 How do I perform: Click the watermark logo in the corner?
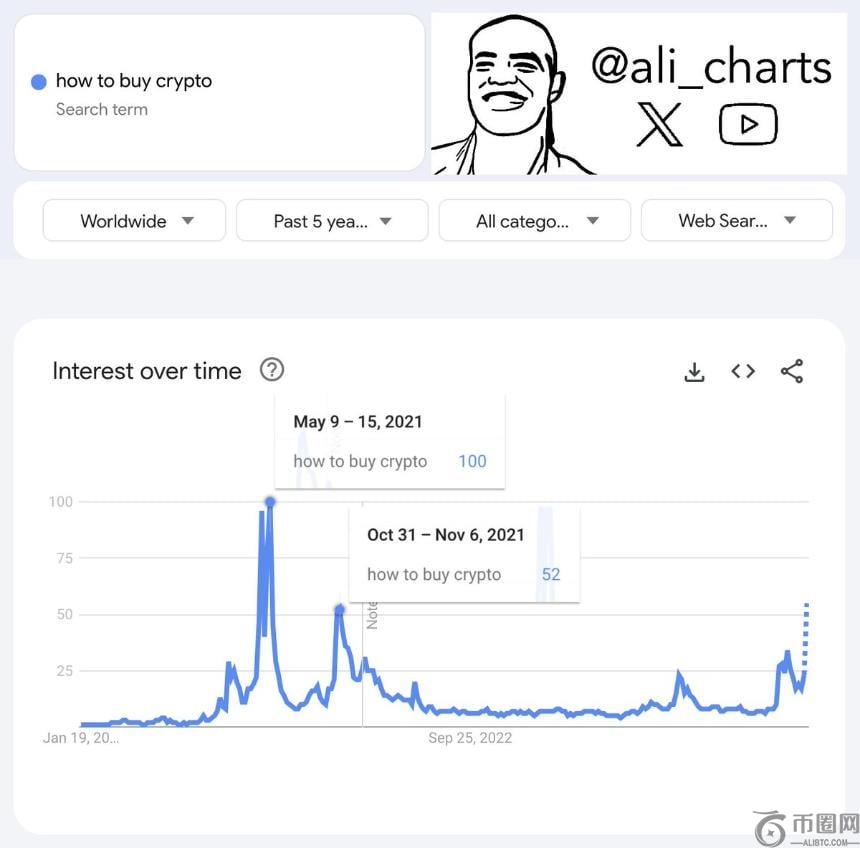[806, 829]
